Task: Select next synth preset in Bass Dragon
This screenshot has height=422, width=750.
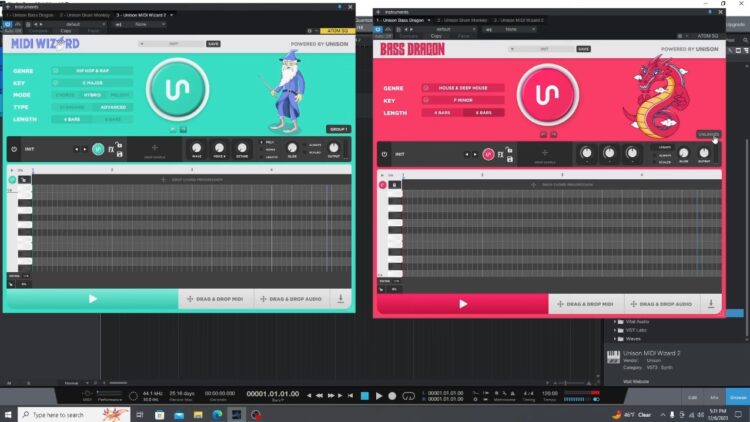Action: [x=474, y=155]
